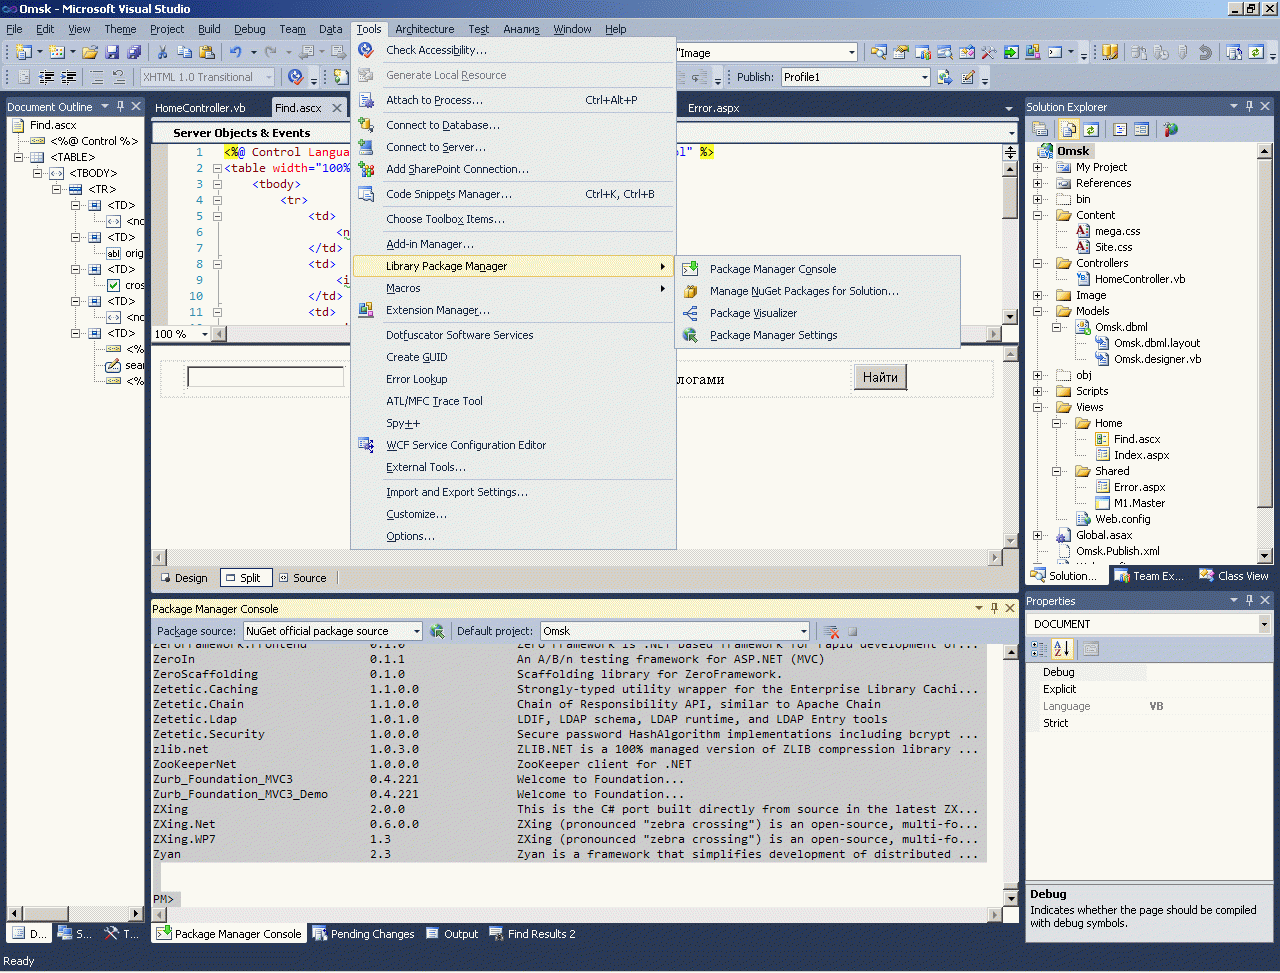The width and height of the screenshot is (1280, 973).
Task: Open the zoom level 100 % dropdown
Action: 205,334
